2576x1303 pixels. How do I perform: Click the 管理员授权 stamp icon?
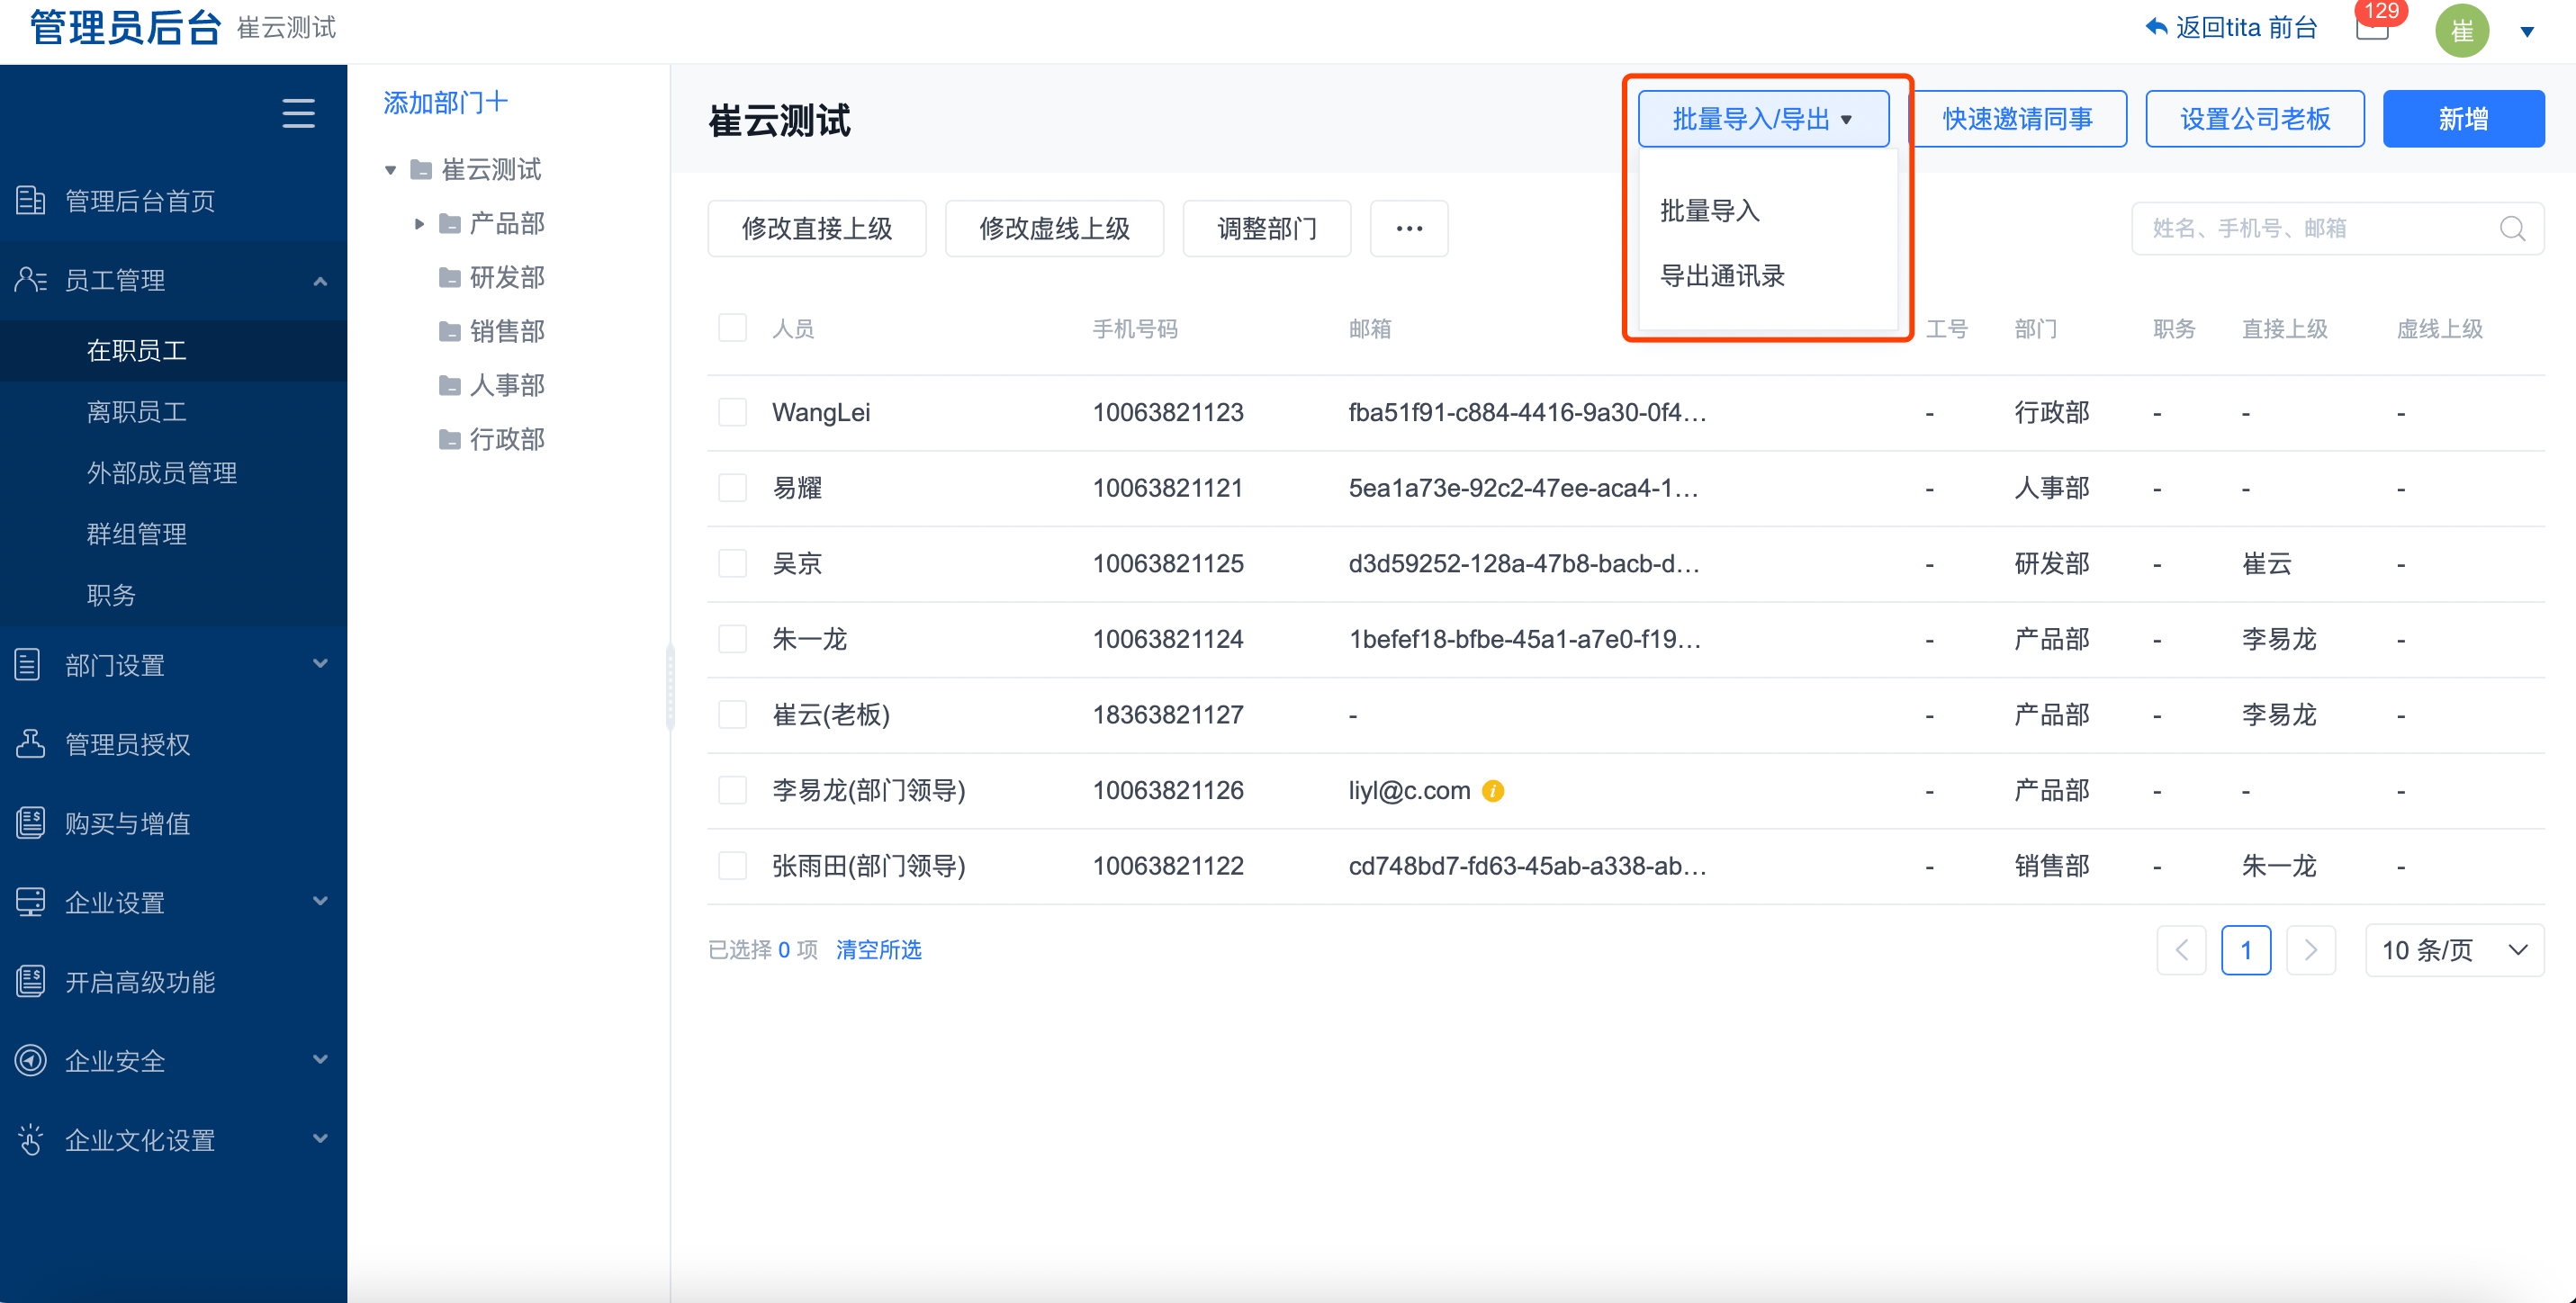tap(30, 743)
